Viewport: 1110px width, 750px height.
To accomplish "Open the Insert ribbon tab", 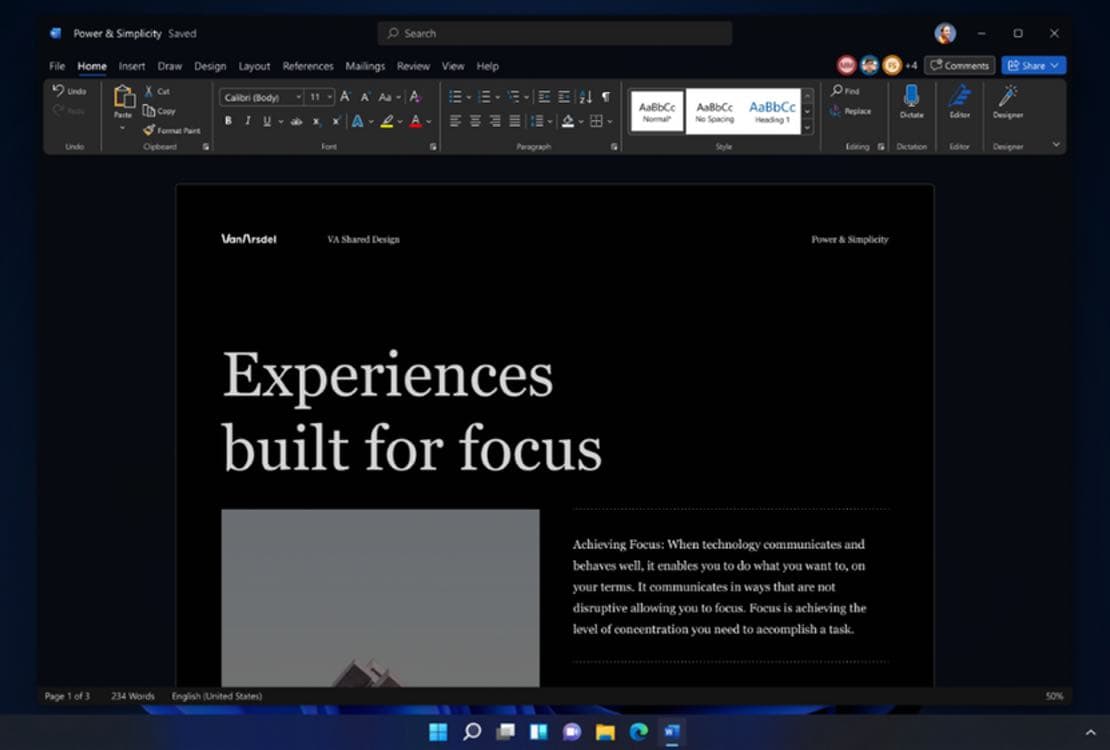I will pos(132,66).
